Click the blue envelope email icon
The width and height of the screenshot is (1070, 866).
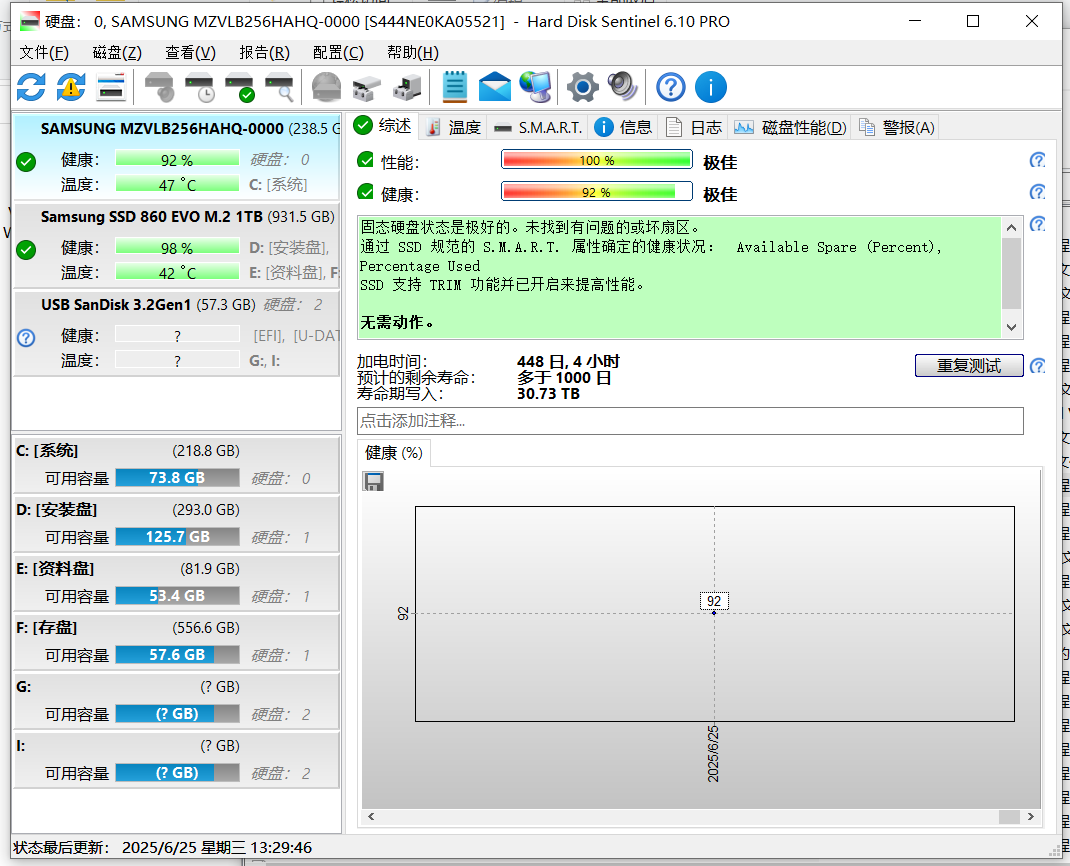pos(495,87)
